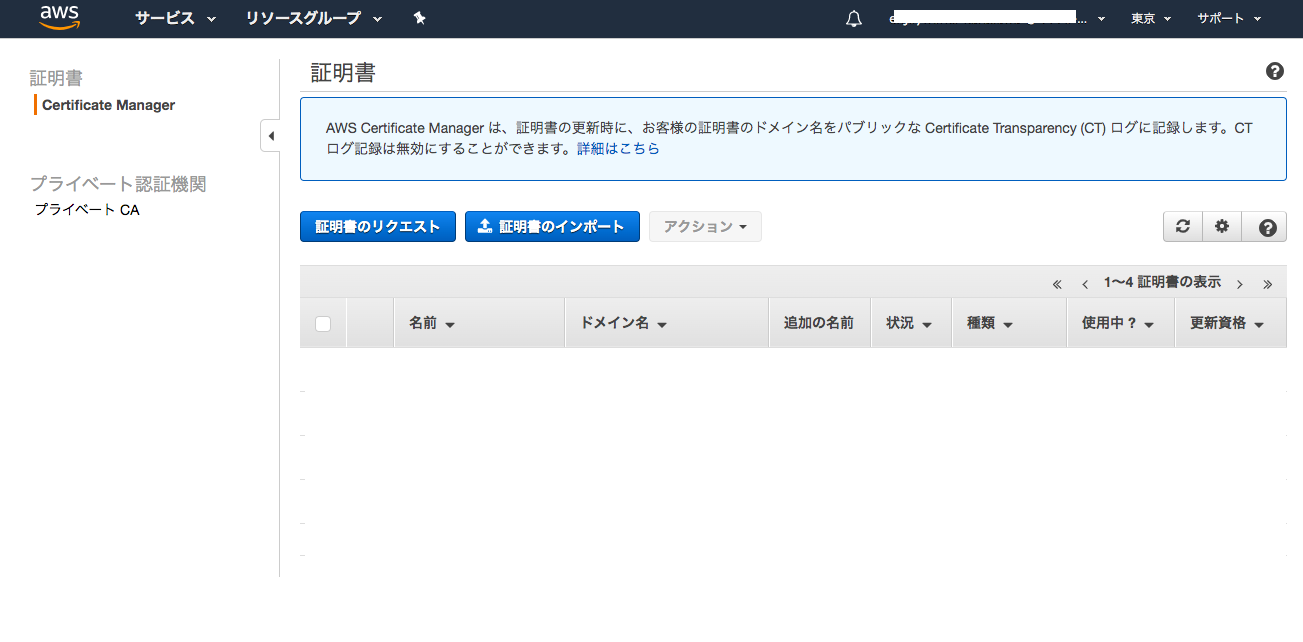Select Certificate Manager in the sidebar
1303x642 pixels.
click(108, 105)
